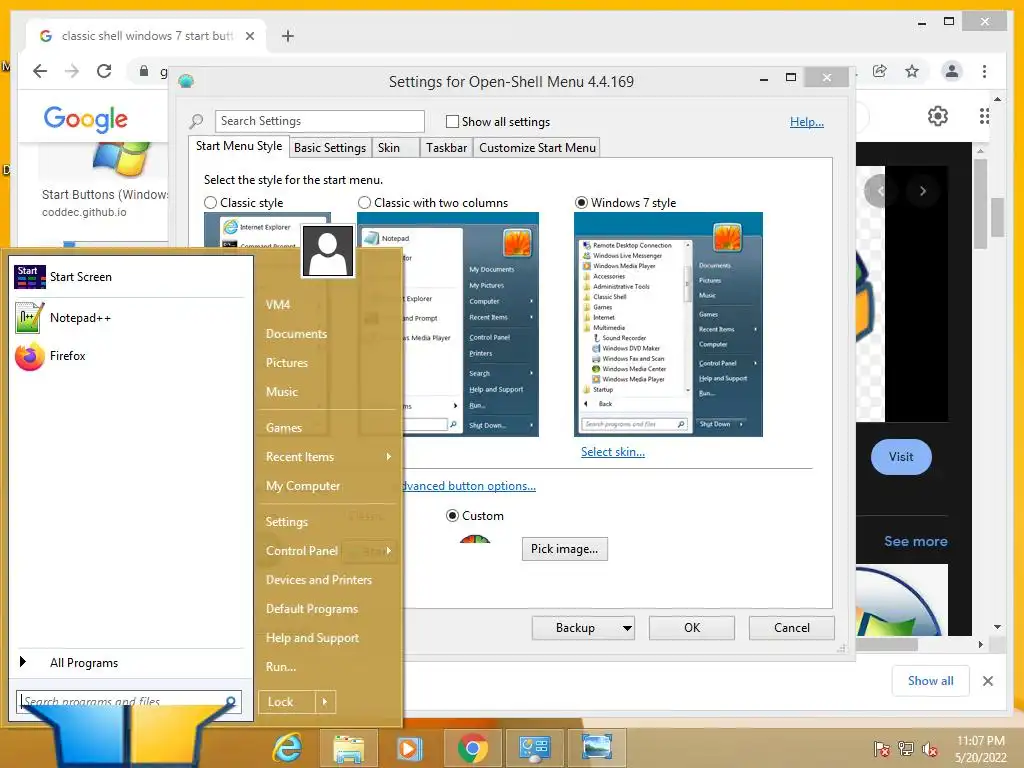Click the Open-Shell shell icon in title bar
Image resolution: width=1024 pixels, height=768 pixels.
(186, 81)
